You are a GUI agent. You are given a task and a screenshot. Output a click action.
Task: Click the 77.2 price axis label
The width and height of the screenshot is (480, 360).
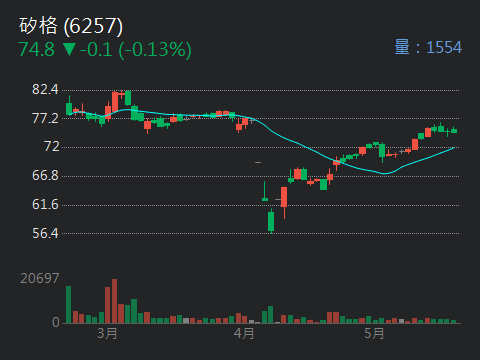tap(45, 118)
